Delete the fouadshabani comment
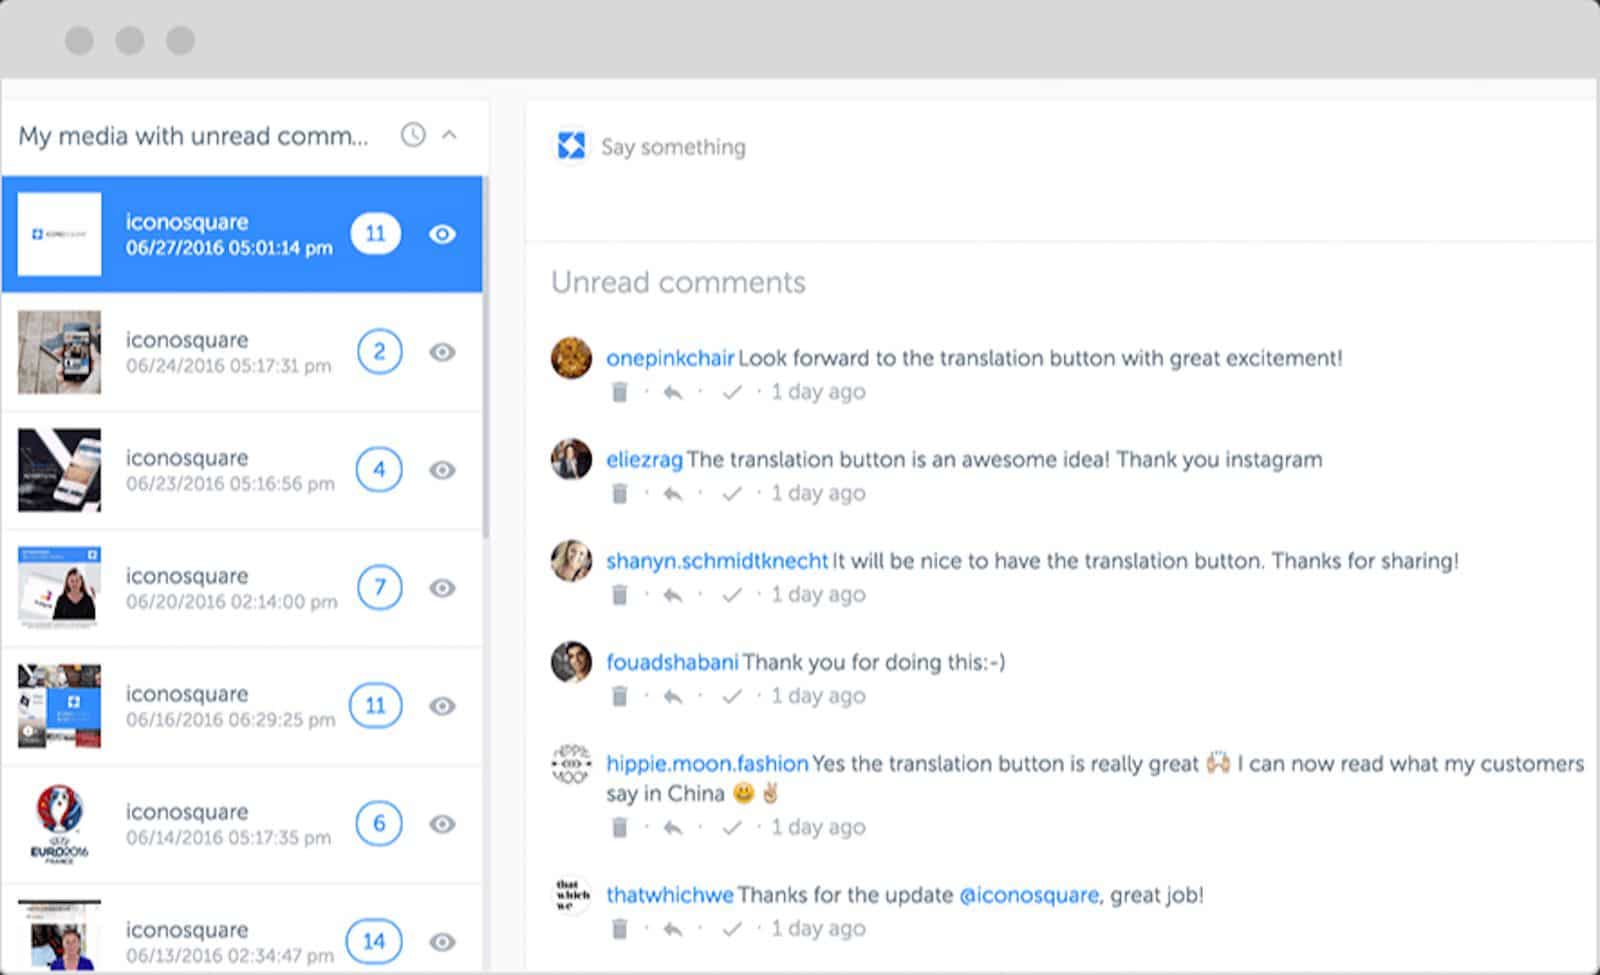1600x975 pixels. tap(620, 696)
